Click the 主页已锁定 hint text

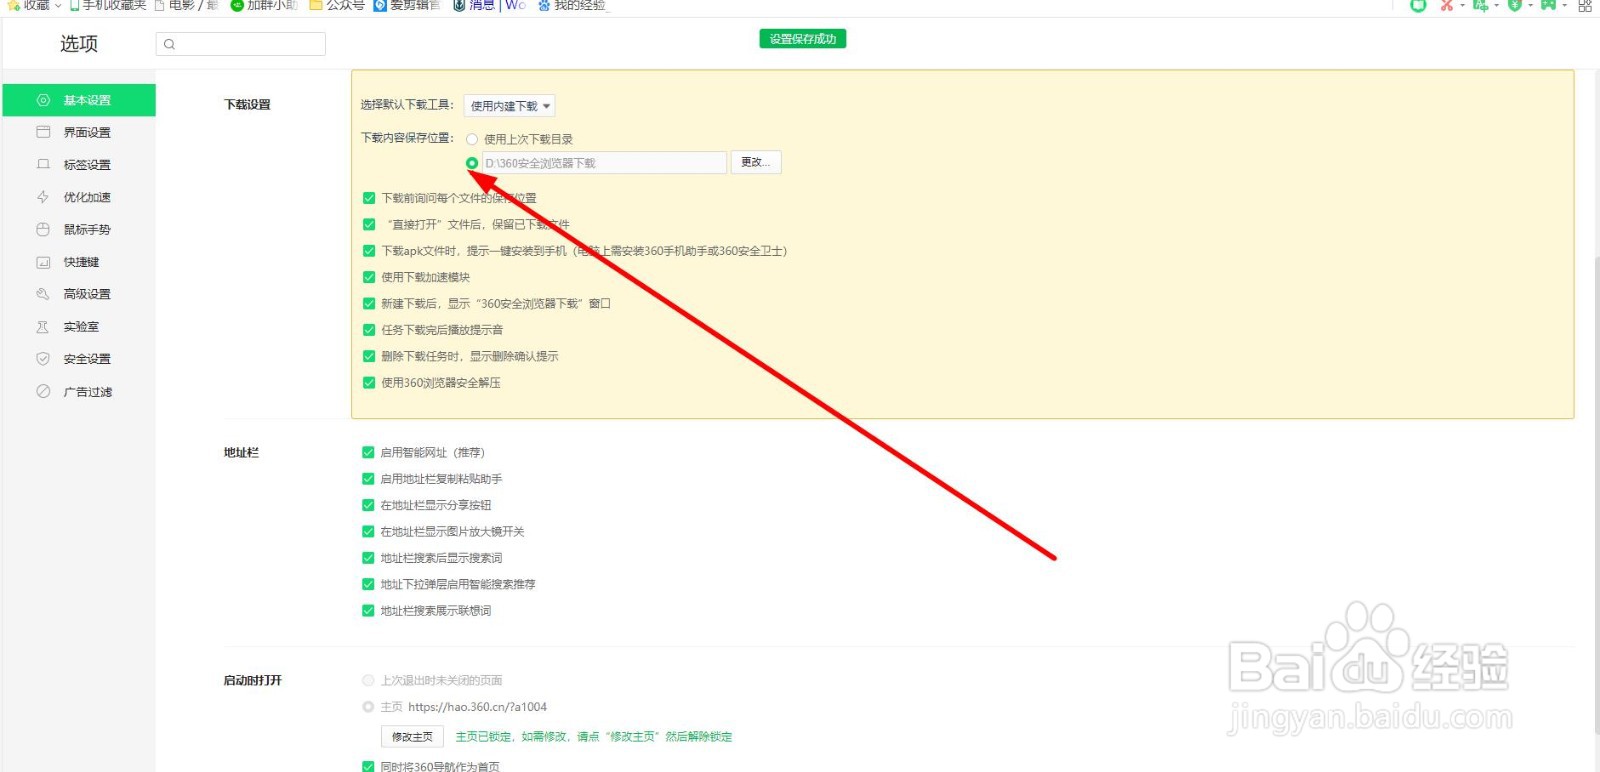tap(594, 737)
